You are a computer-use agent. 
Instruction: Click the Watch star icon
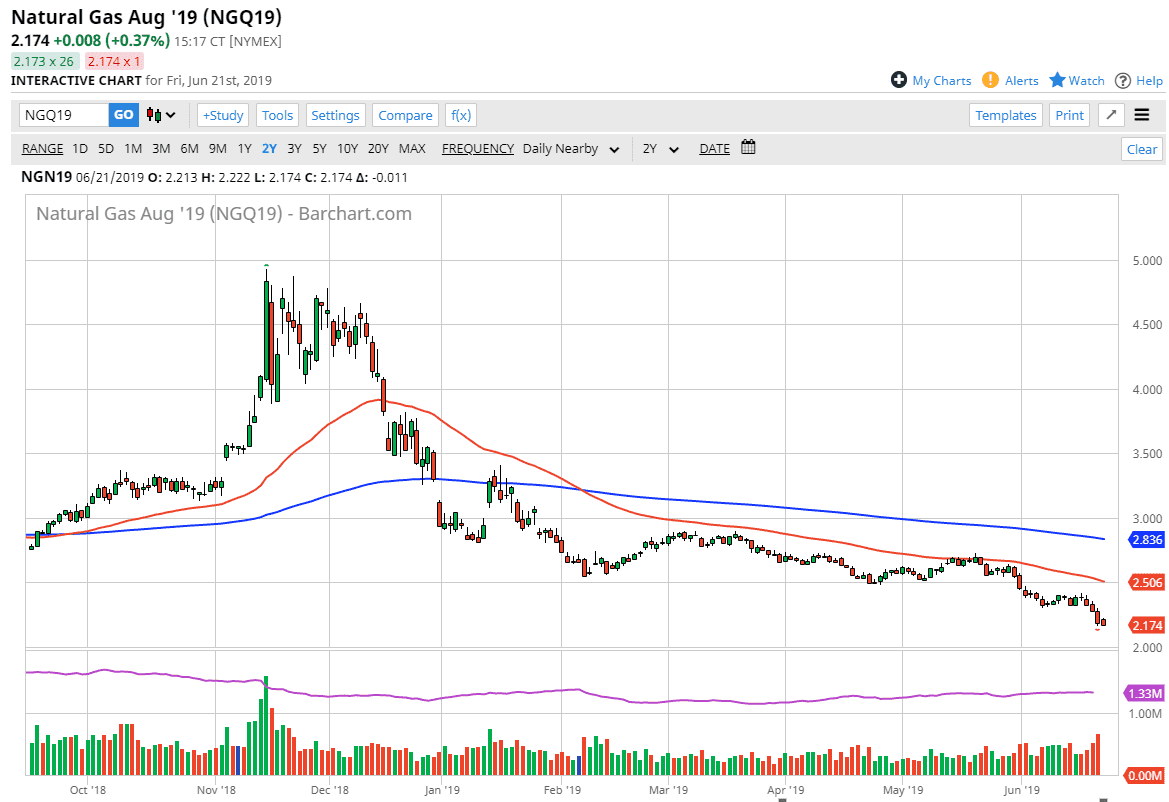click(x=1057, y=80)
